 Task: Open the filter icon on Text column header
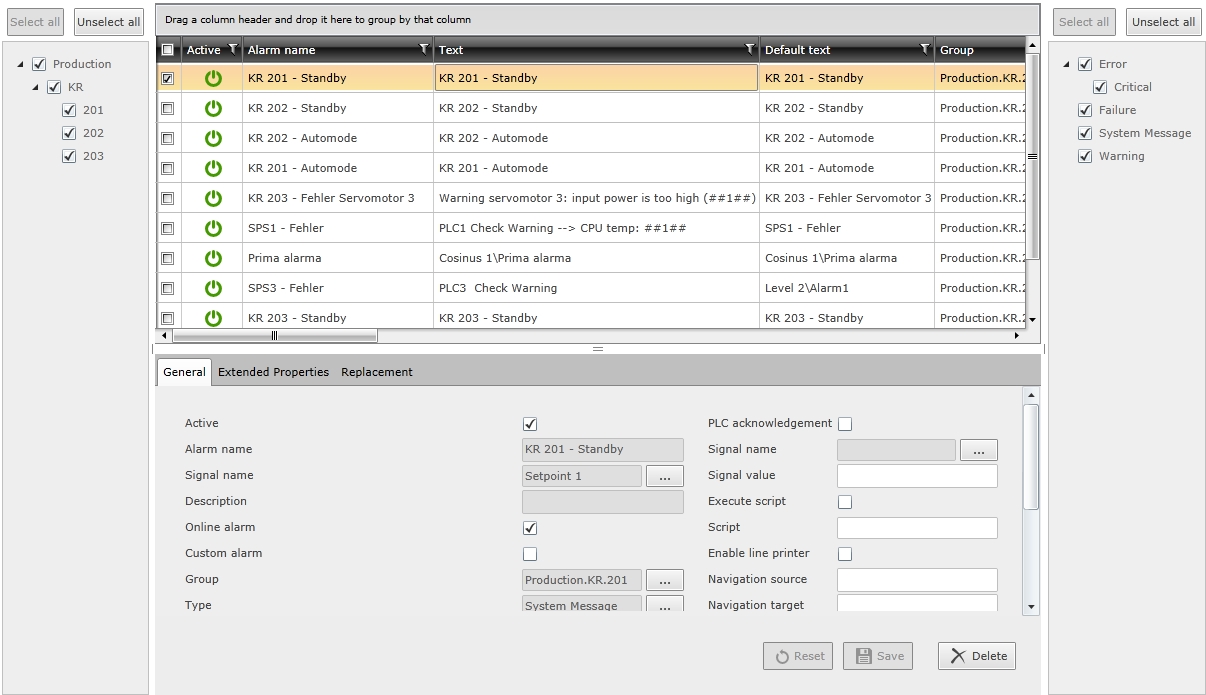[750, 49]
